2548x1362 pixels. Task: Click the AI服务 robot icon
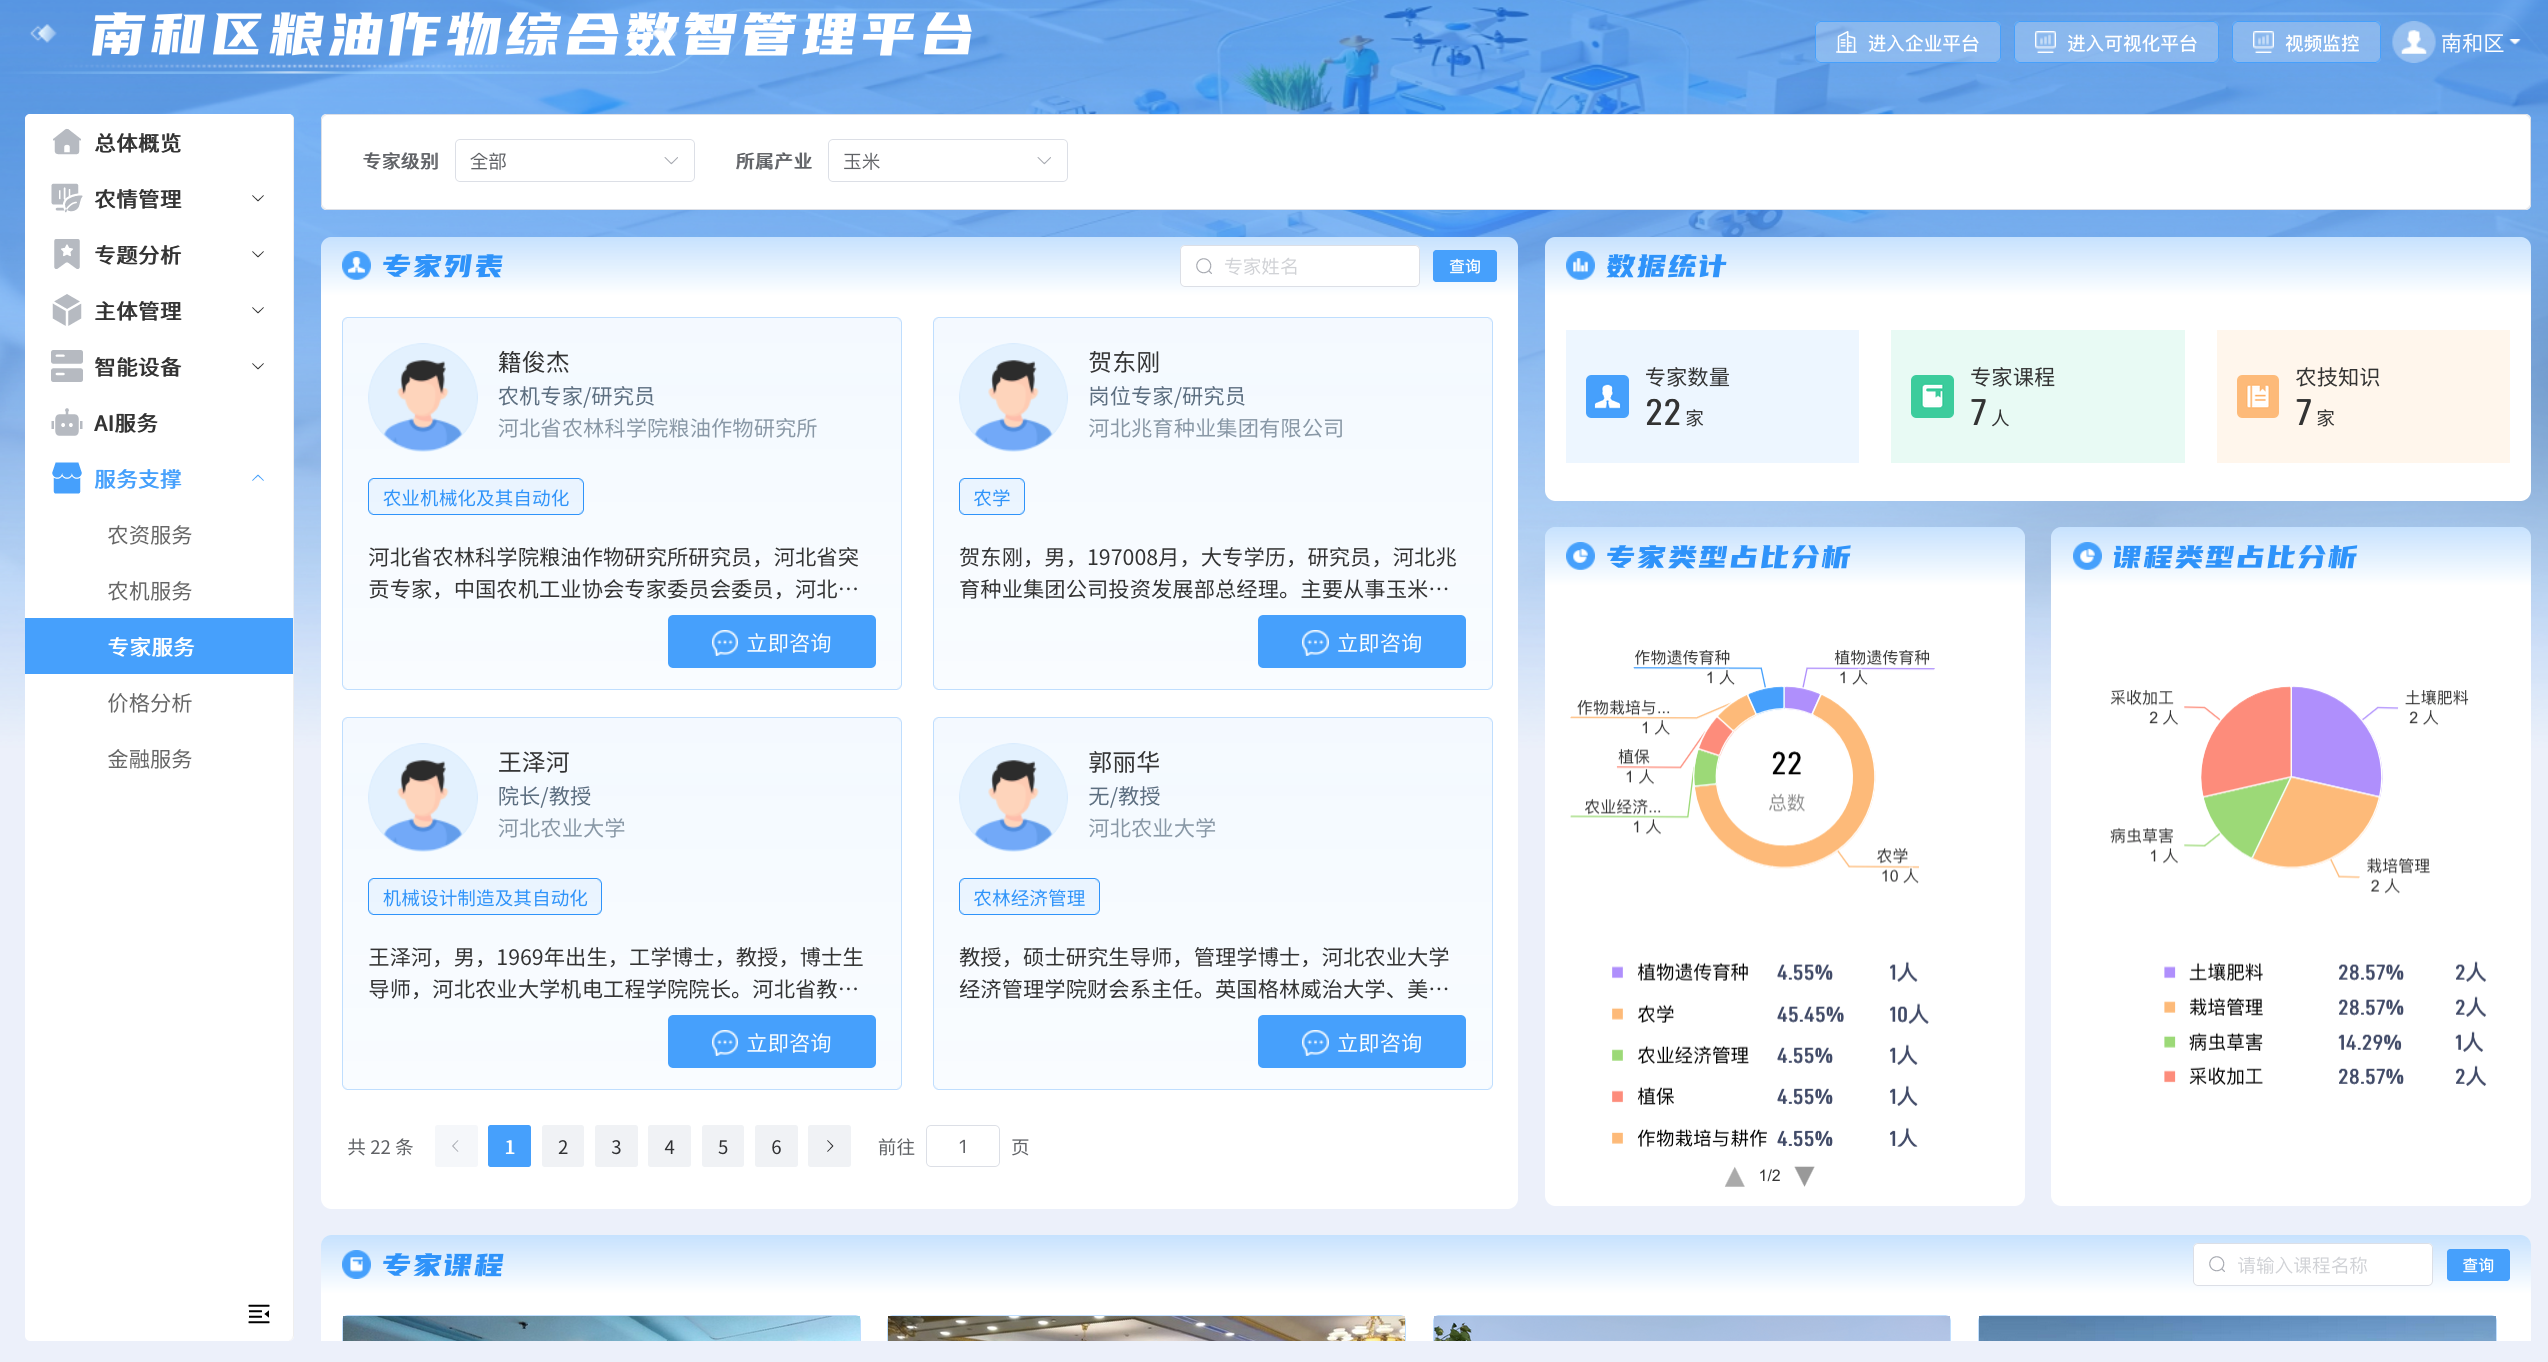66,423
